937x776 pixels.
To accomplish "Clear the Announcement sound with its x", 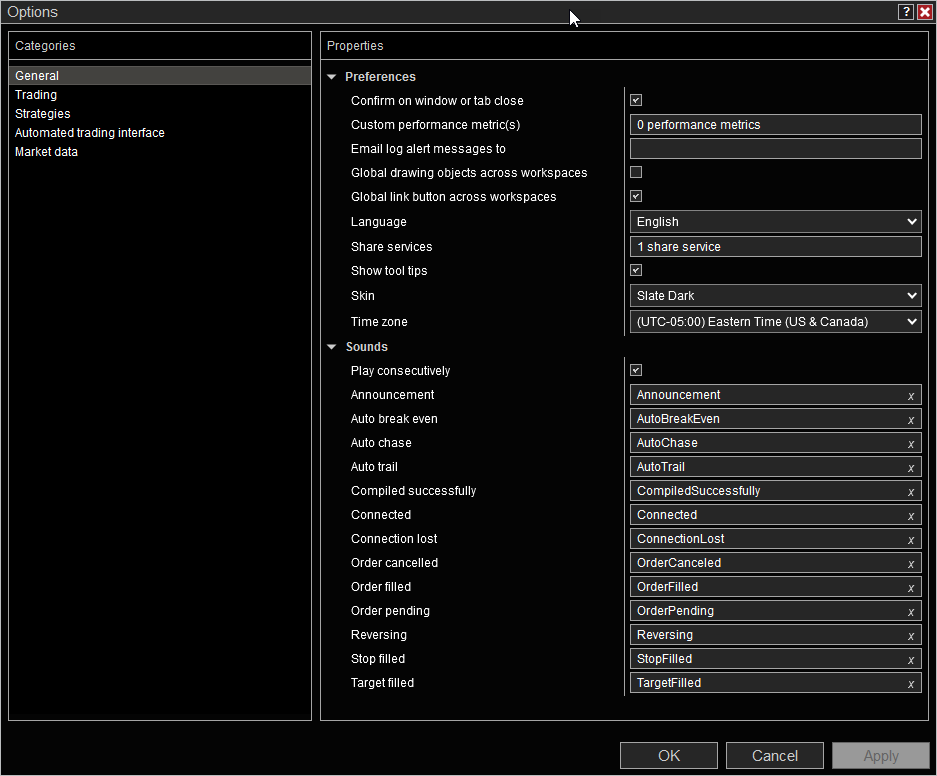I will point(910,396).
